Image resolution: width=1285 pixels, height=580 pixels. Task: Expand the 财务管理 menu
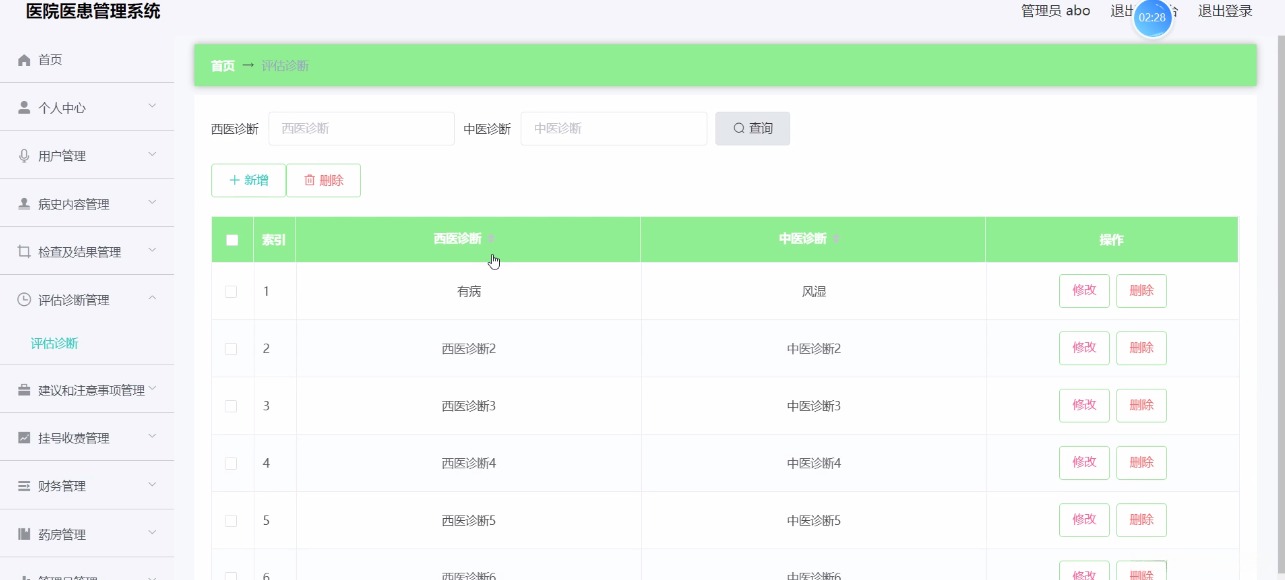[x=87, y=485]
